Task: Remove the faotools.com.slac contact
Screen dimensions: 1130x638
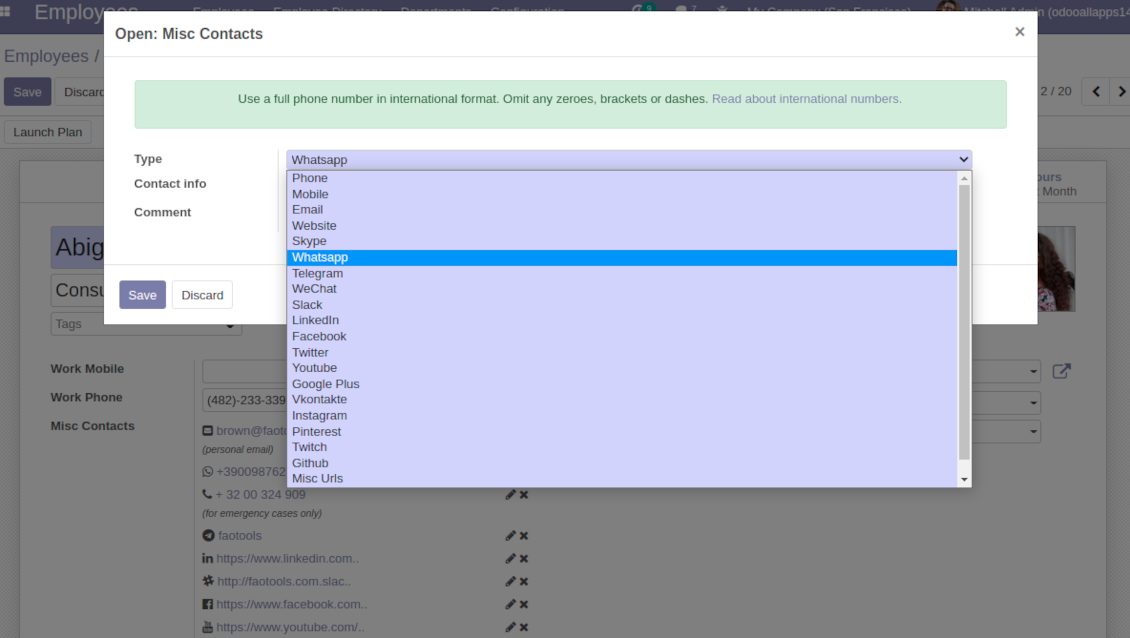Action: pyautogui.click(x=524, y=582)
